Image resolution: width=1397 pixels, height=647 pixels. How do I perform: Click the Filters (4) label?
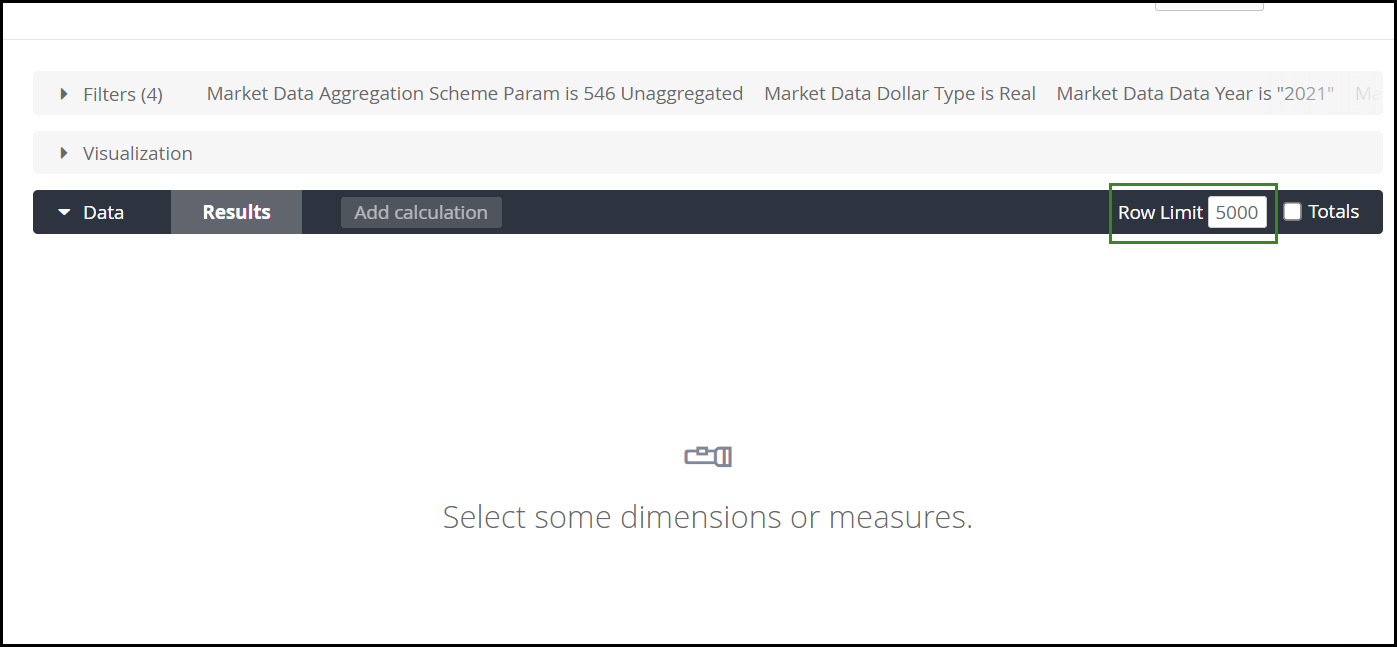click(122, 94)
